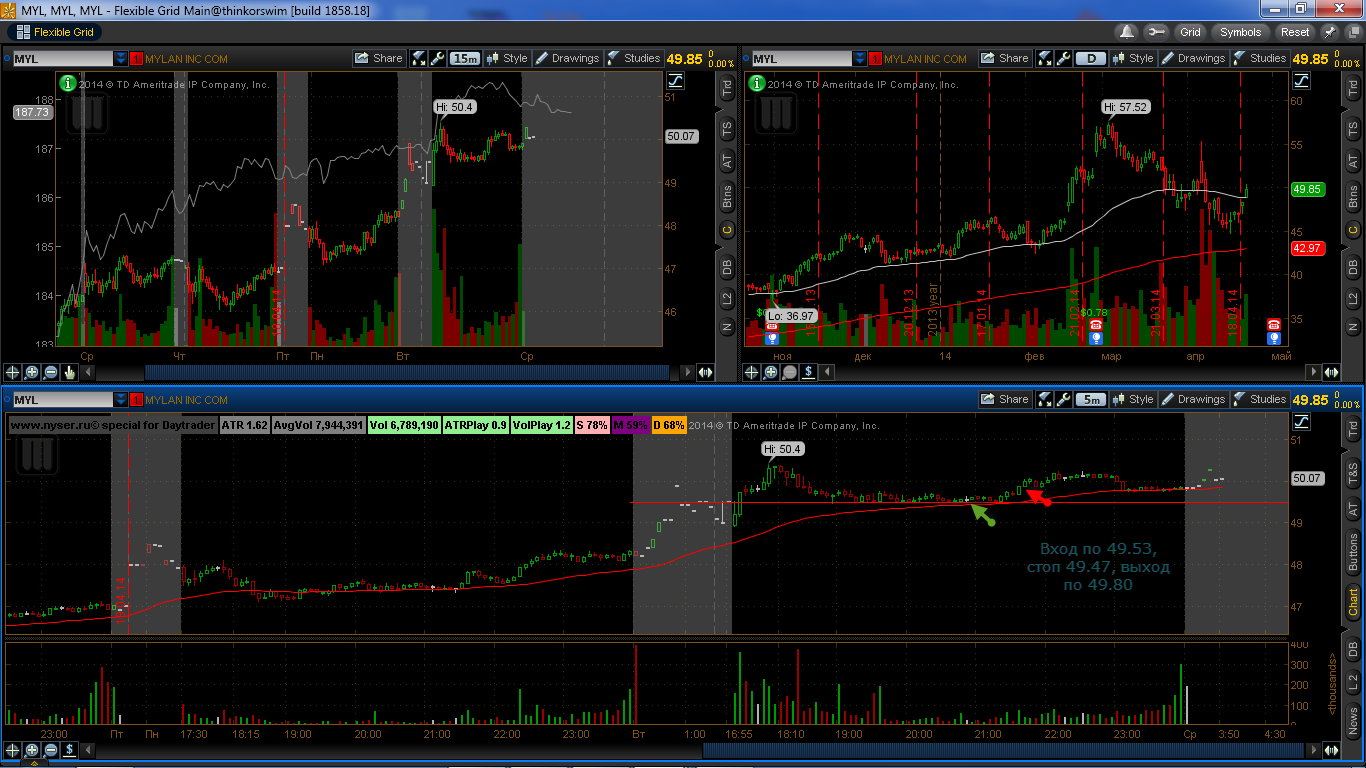Open the D timeframe selector on daily chart

[1091, 58]
